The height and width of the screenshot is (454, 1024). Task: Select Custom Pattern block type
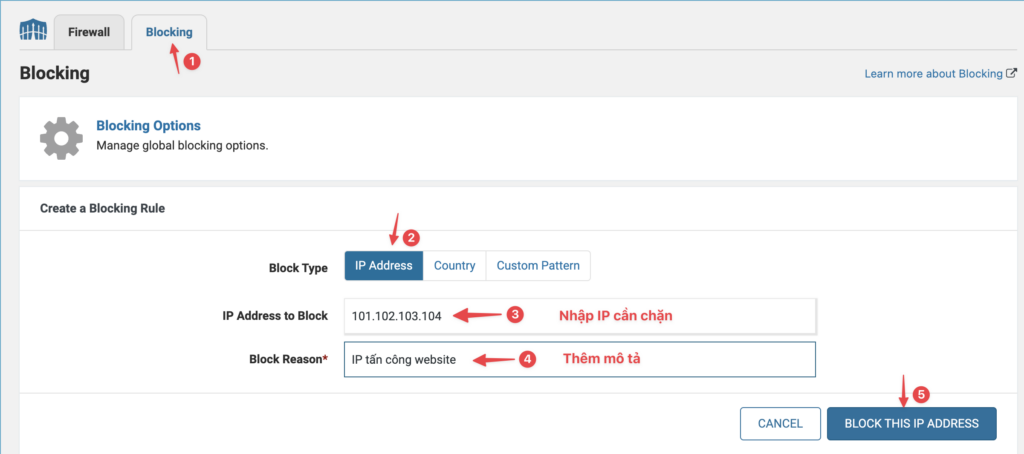[538, 266]
